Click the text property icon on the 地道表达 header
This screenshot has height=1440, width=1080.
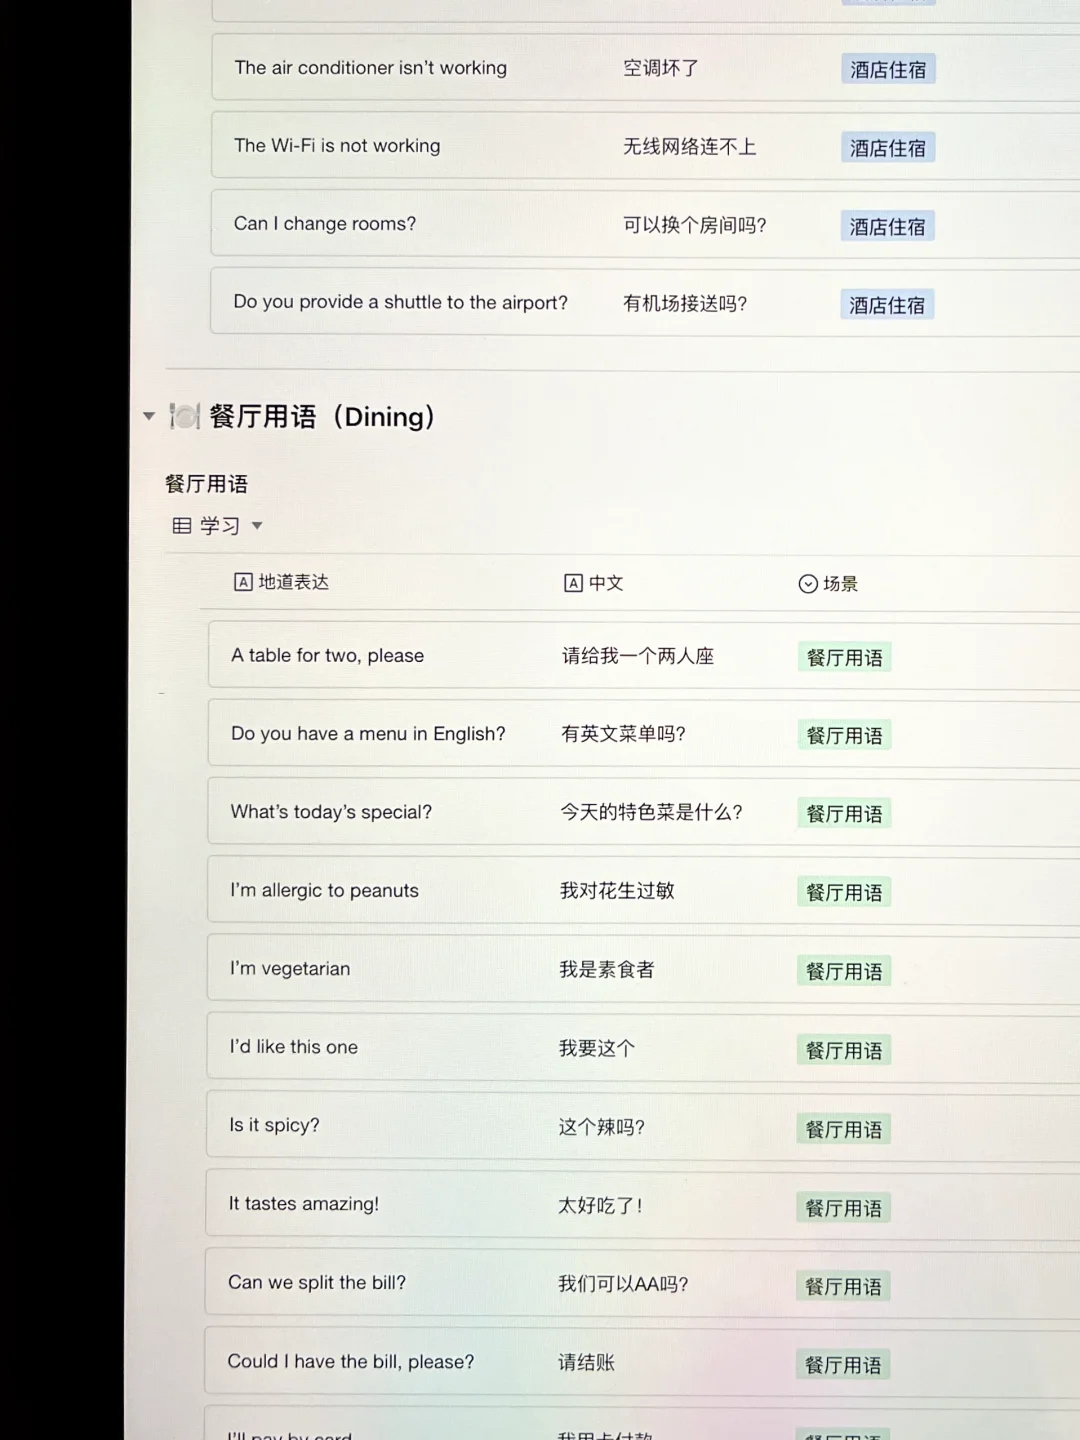click(x=242, y=582)
